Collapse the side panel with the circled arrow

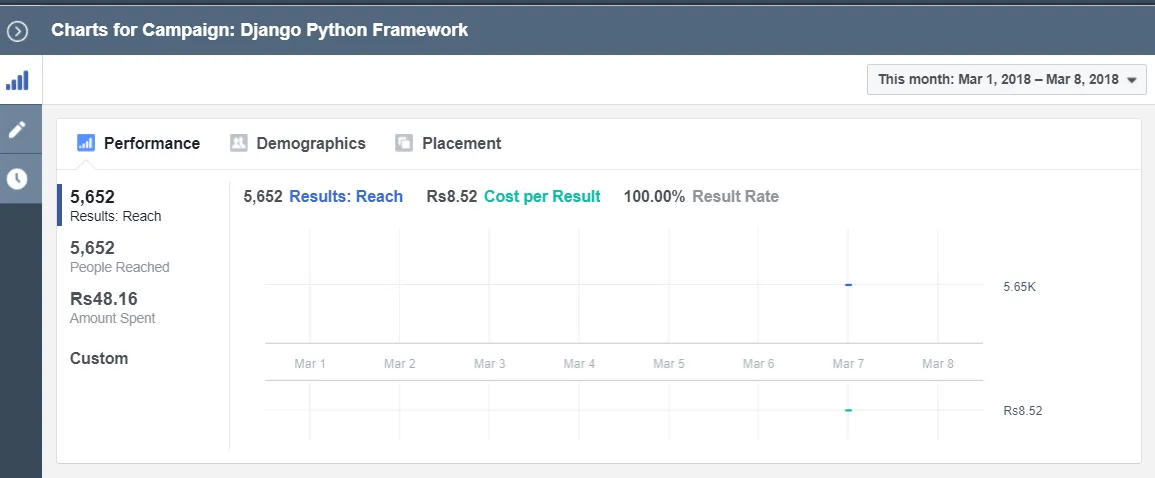click(17, 31)
